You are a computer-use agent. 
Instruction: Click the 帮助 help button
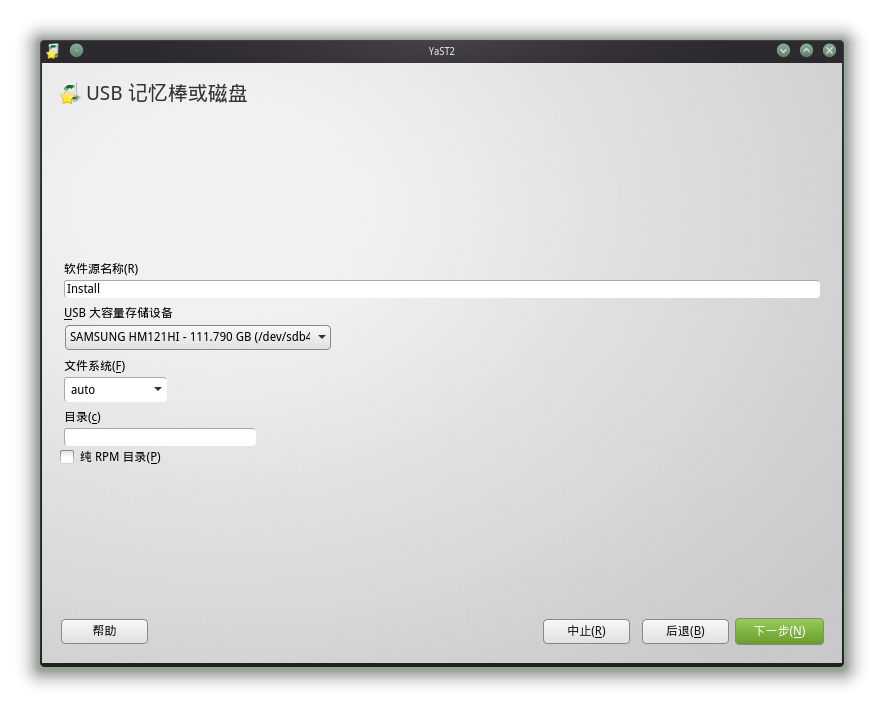coord(104,631)
